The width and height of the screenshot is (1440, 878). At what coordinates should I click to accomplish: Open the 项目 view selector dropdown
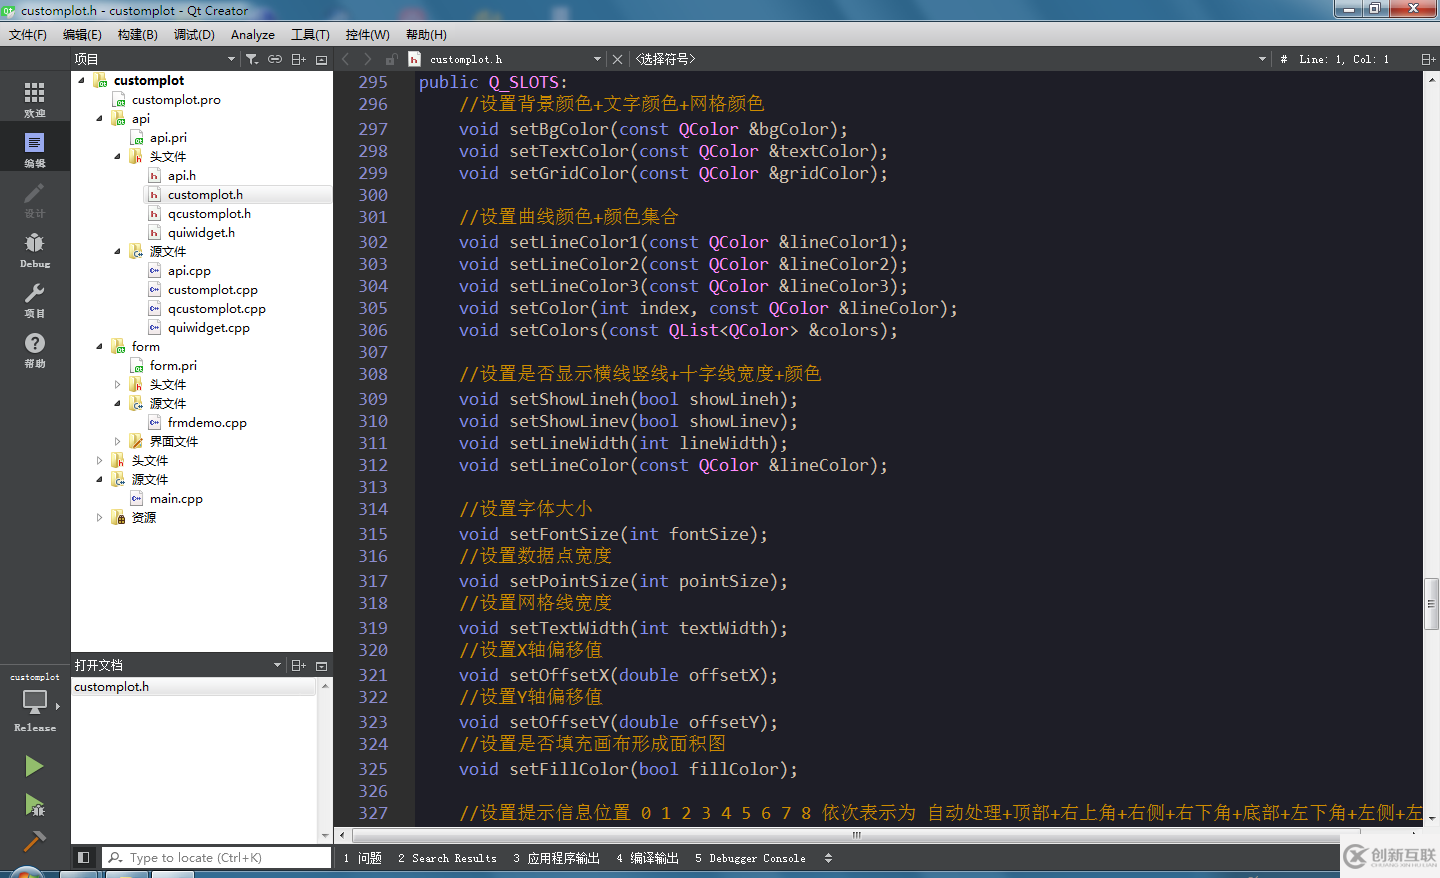point(155,59)
